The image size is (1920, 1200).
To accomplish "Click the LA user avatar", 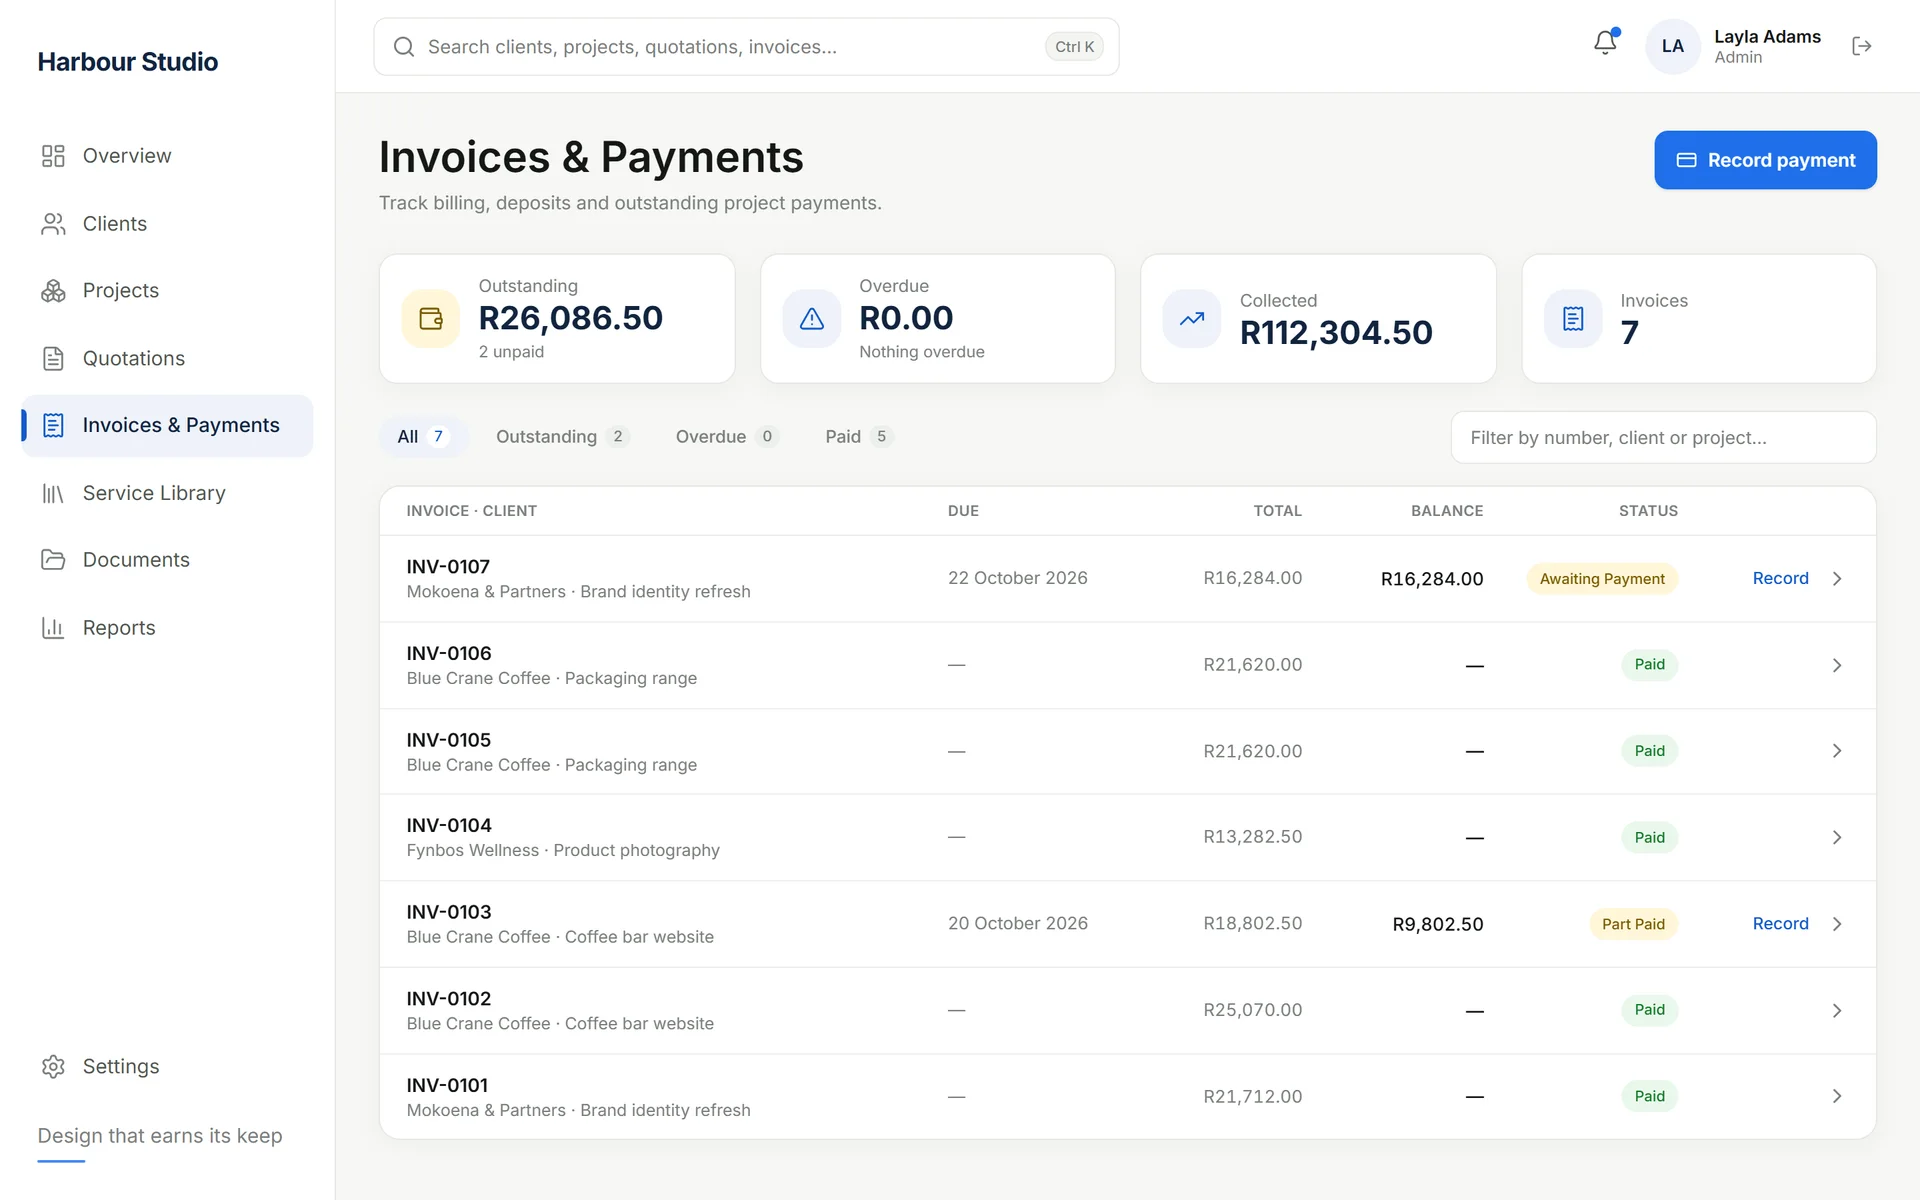I will point(1673,46).
